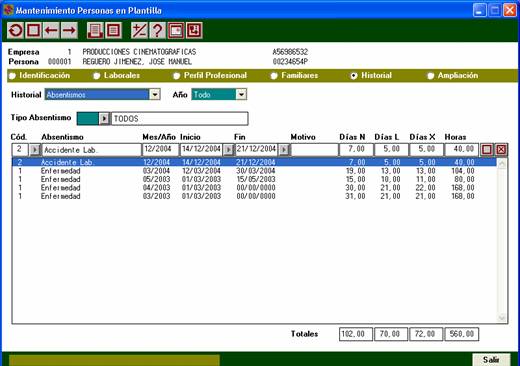Image resolution: width=520 pixels, height=366 pixels.
Task: Open the Año dropdown showing Todo
Action: pos(241,95)
